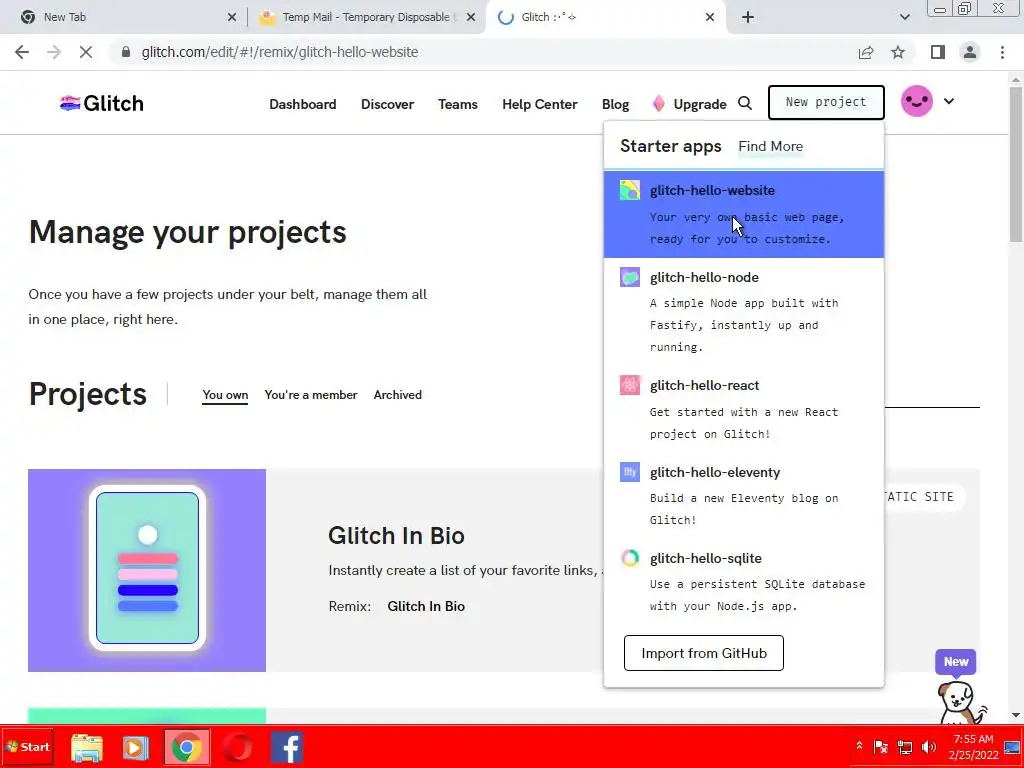1024x768 pixels.
Task: Open the Glitch In Bio thumbnail
Action: (x=147, y=570)
